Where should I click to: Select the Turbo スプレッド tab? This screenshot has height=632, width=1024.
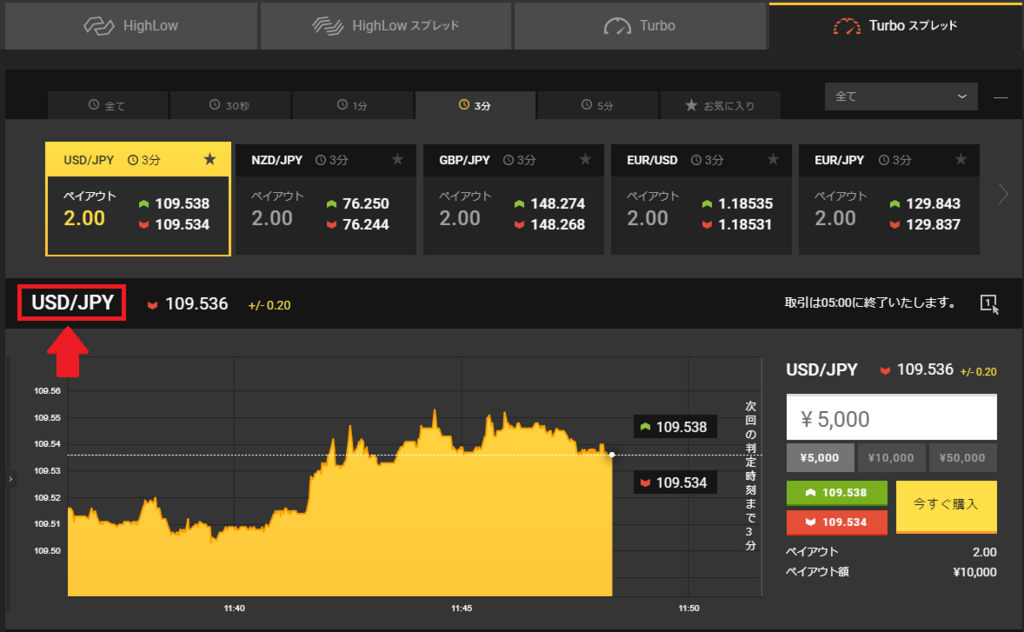(895, 26)
